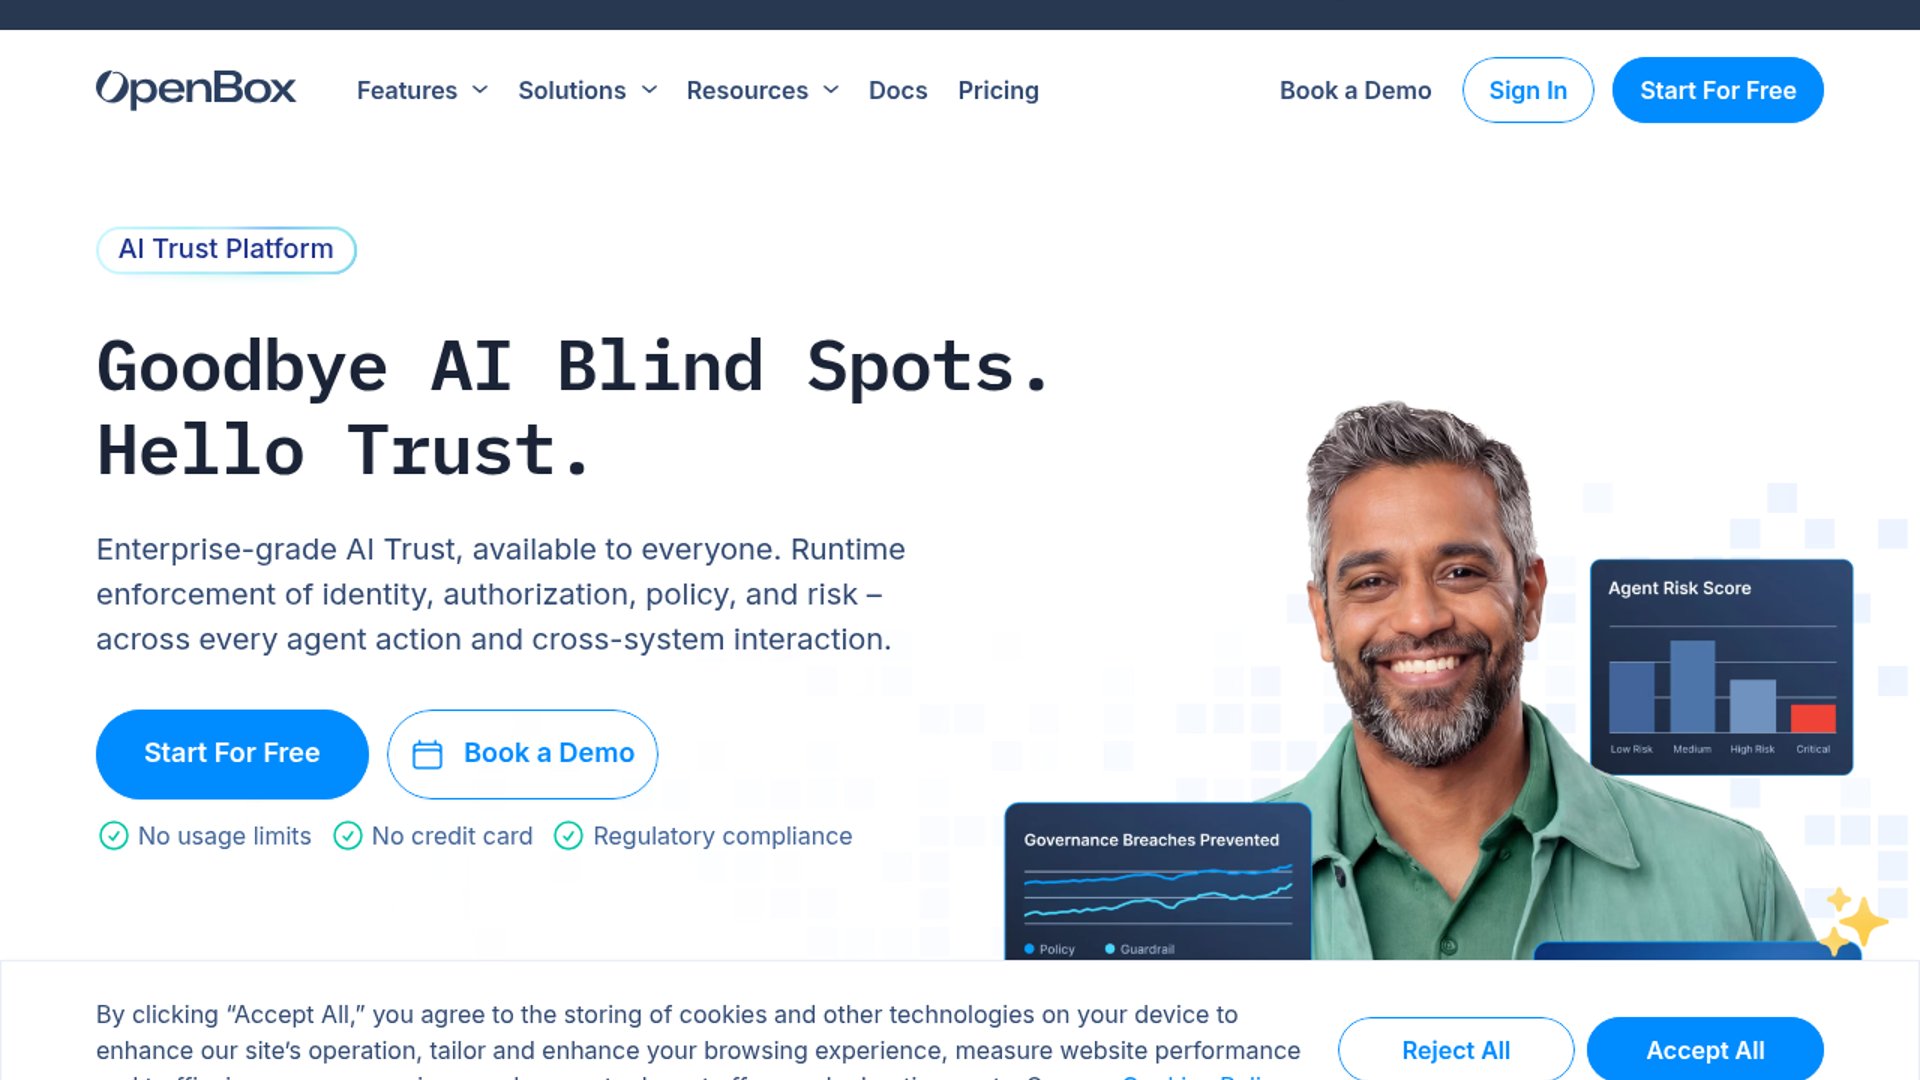Click the header Start For Free button

point(1718,90)
